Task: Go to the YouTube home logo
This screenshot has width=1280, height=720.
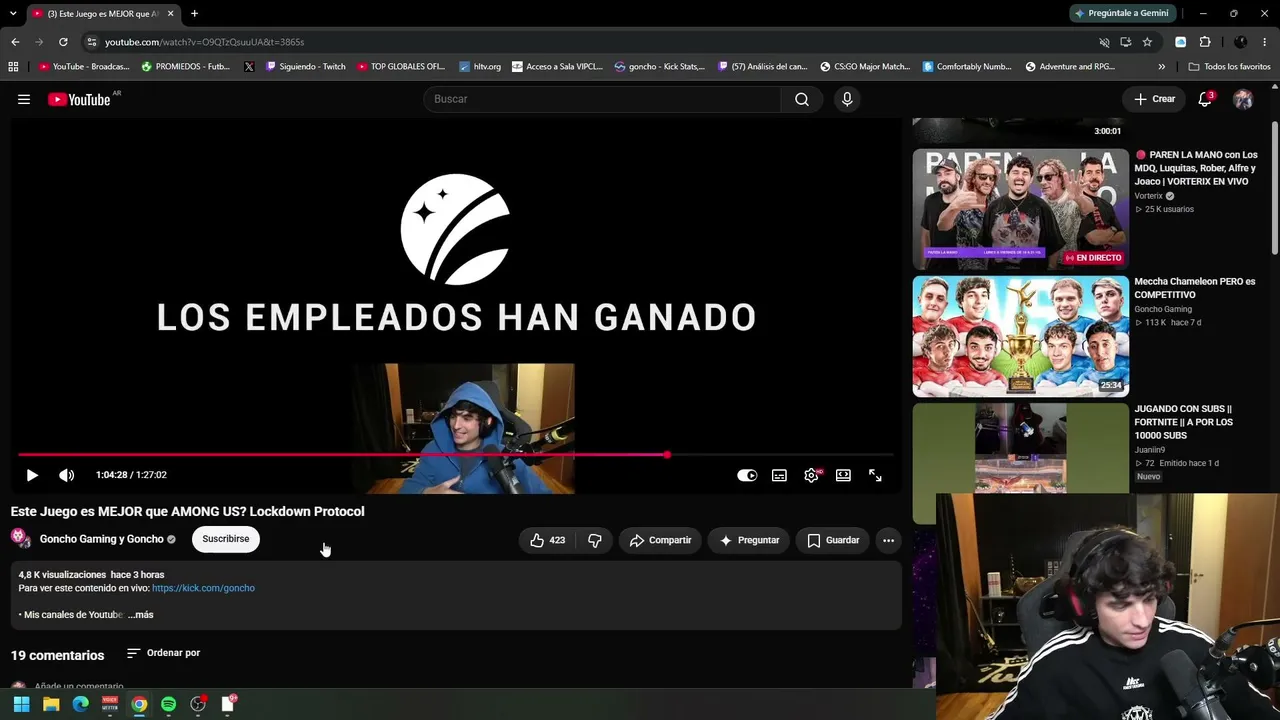Action: tap(79, 99)
